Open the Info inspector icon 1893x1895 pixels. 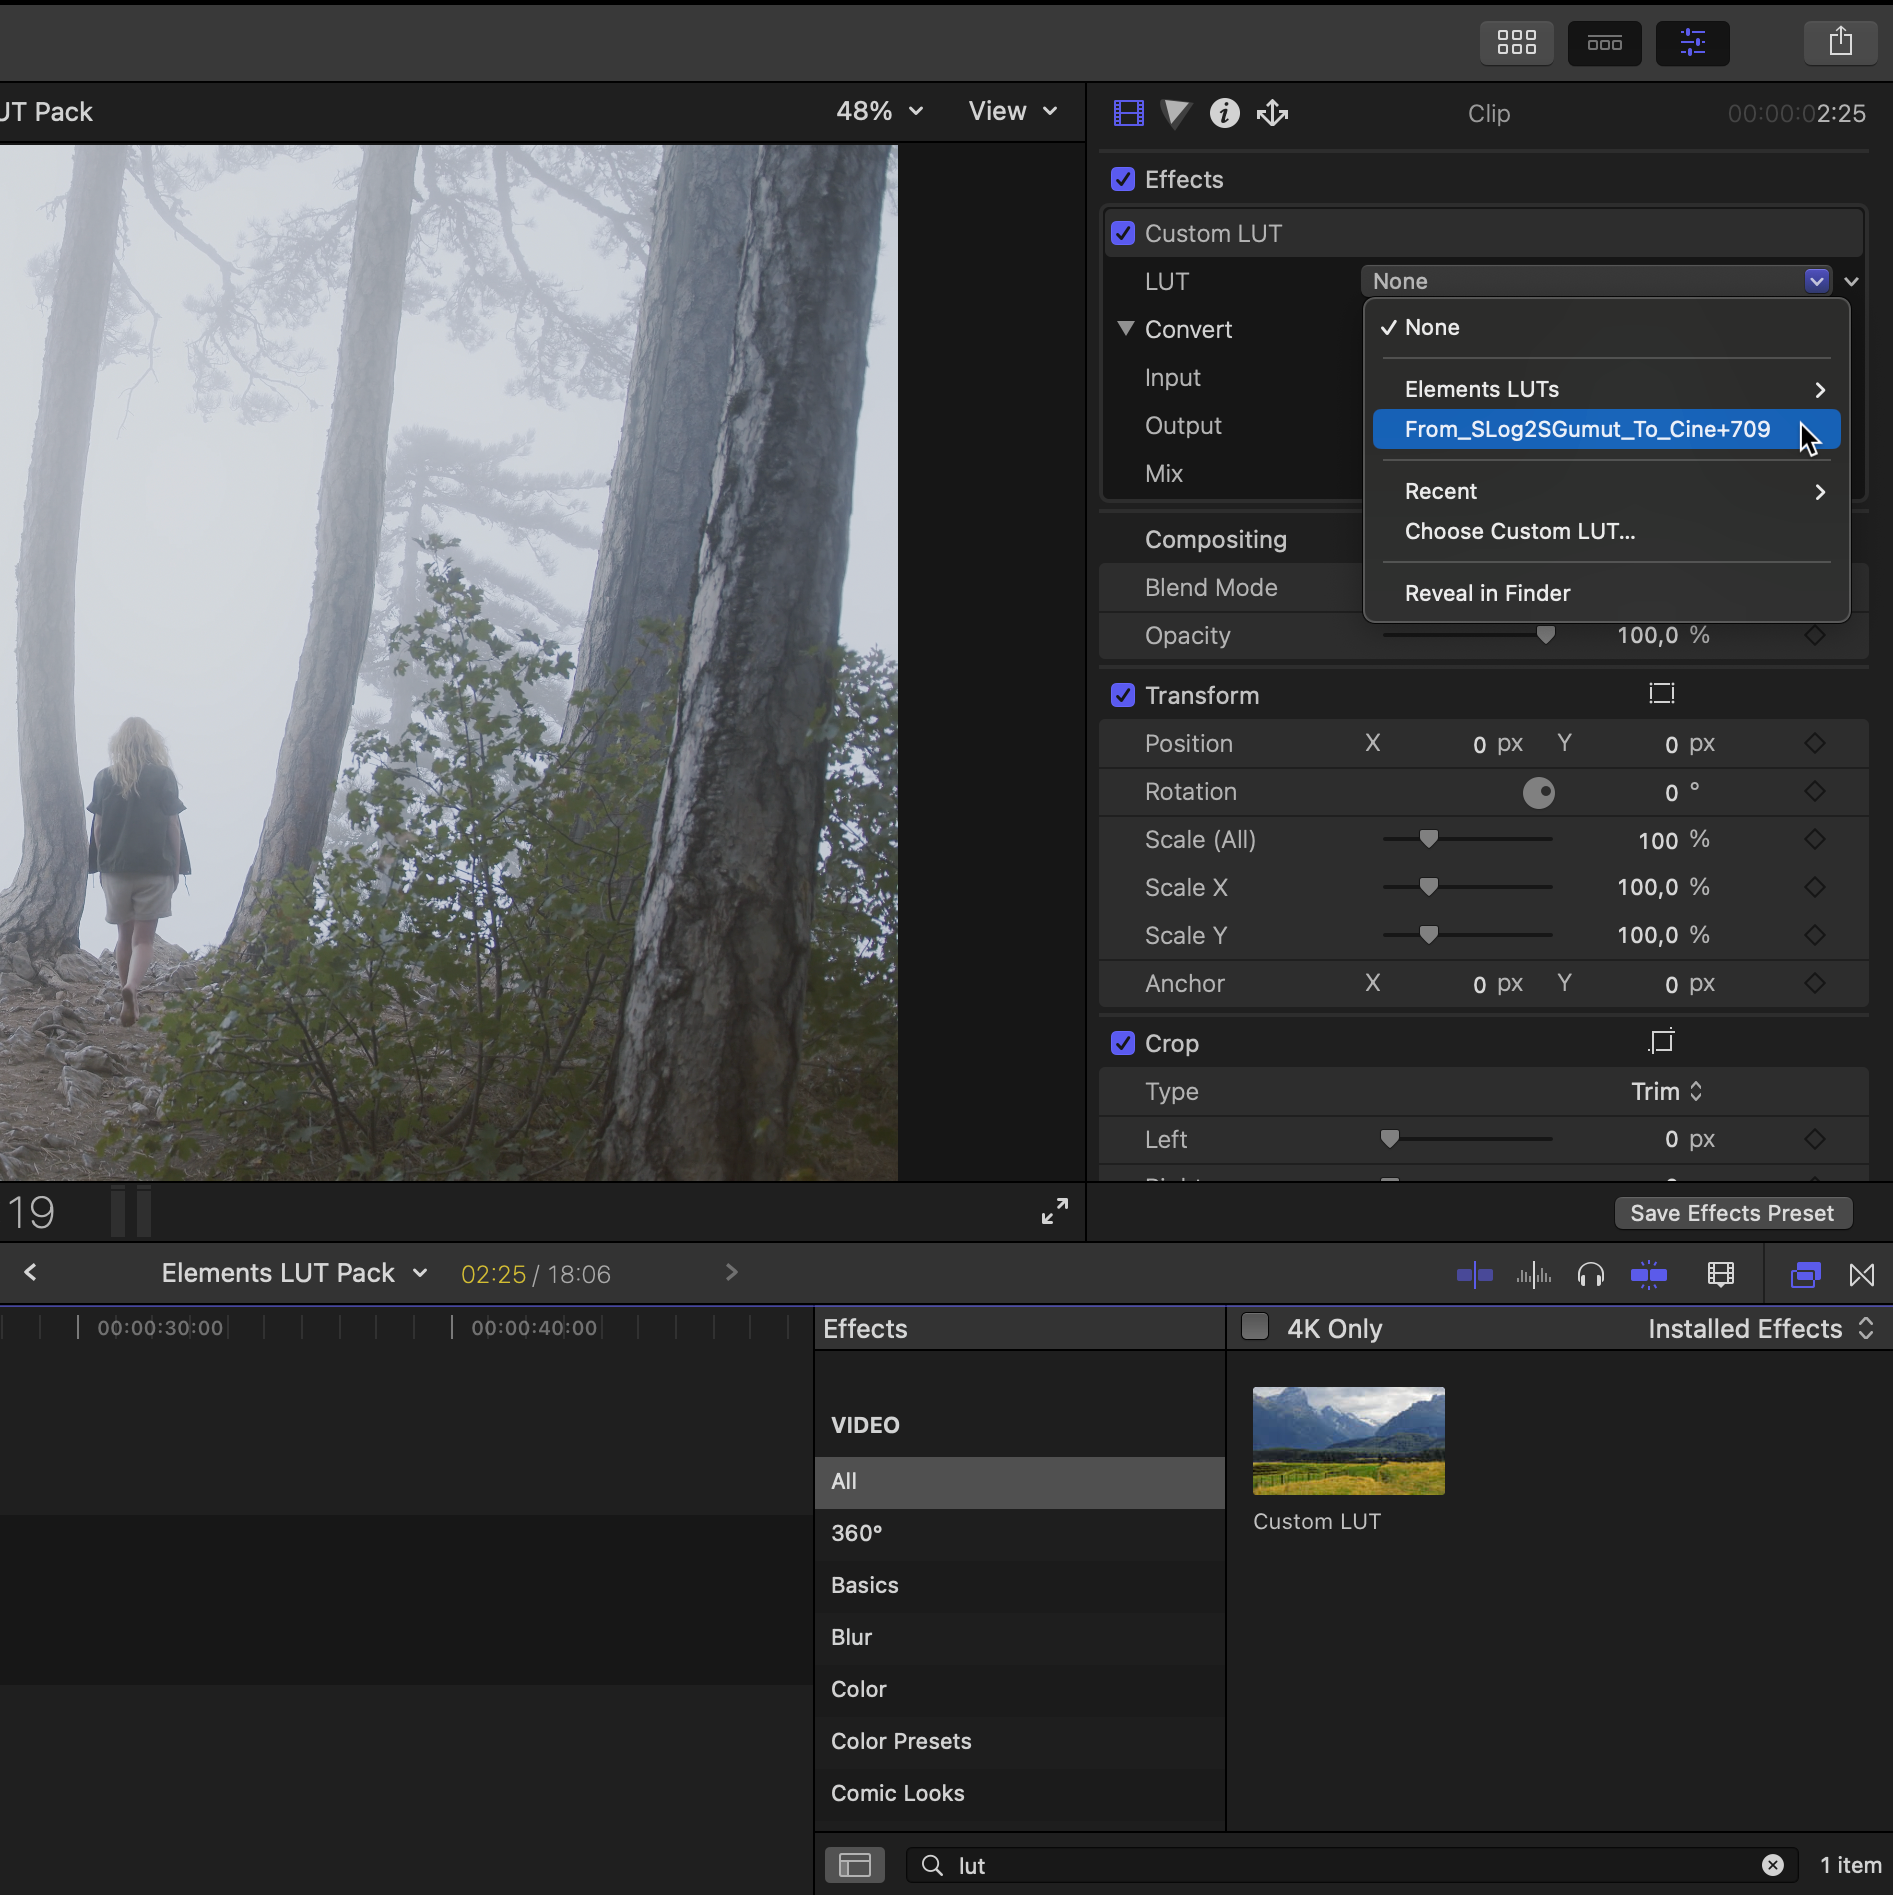1224,113
